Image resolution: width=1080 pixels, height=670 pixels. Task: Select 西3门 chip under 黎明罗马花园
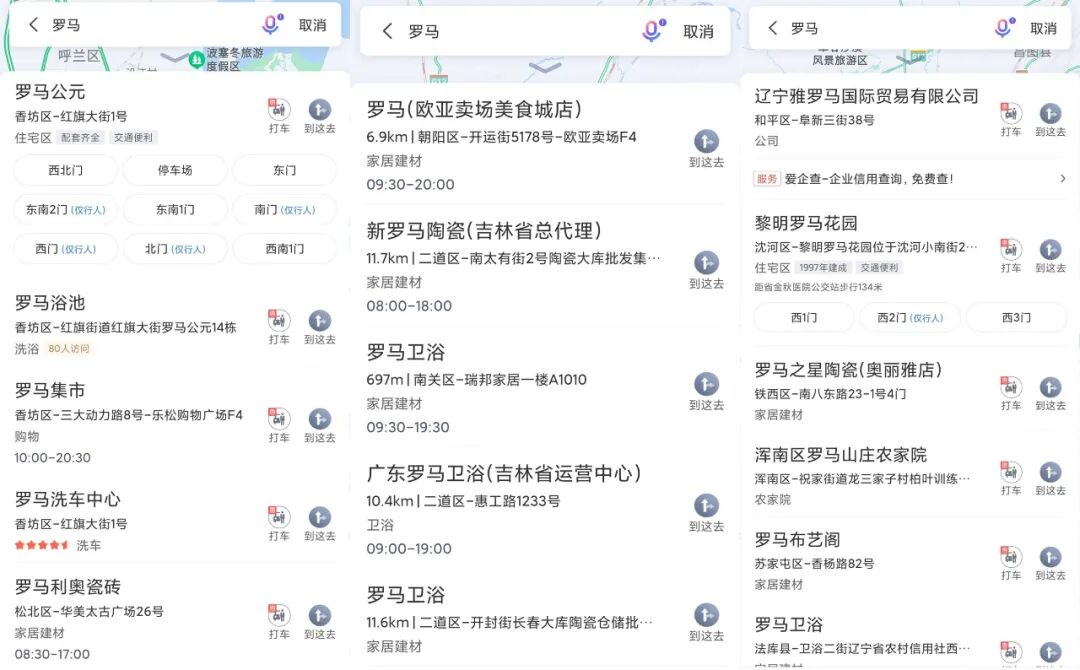[x=1017, y=317]
